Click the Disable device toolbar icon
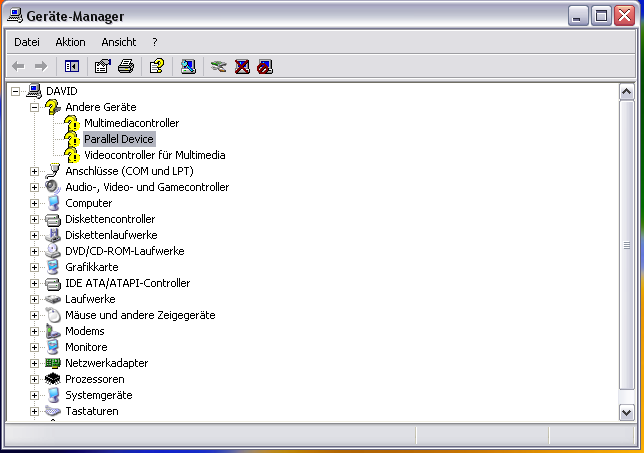The height and width of the screenshot is (453, 644). (264, 67)
